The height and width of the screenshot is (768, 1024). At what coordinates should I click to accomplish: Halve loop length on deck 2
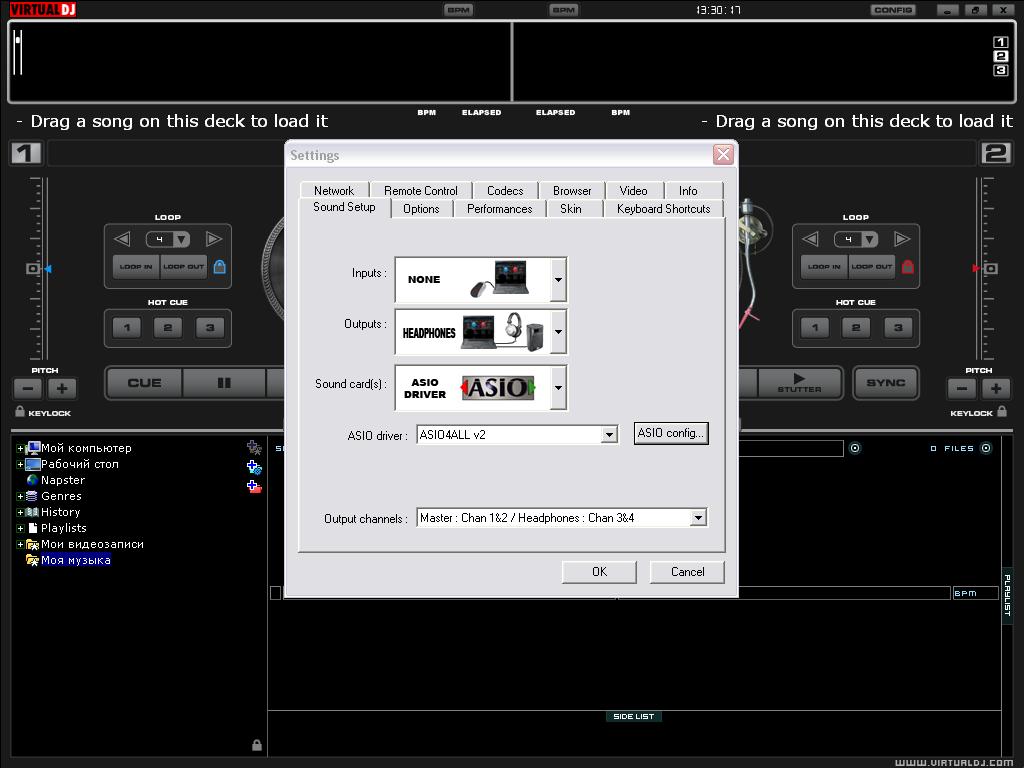810,239
